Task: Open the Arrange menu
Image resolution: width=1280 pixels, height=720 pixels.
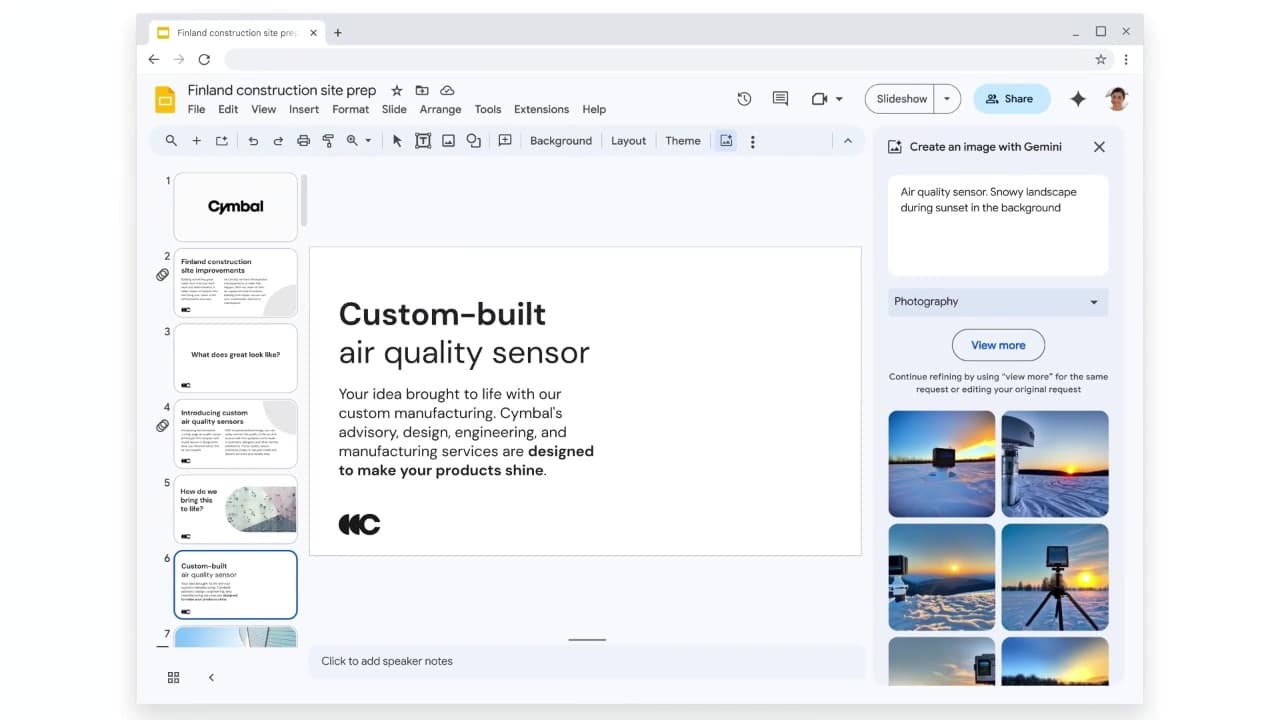Action: (440, 109)
